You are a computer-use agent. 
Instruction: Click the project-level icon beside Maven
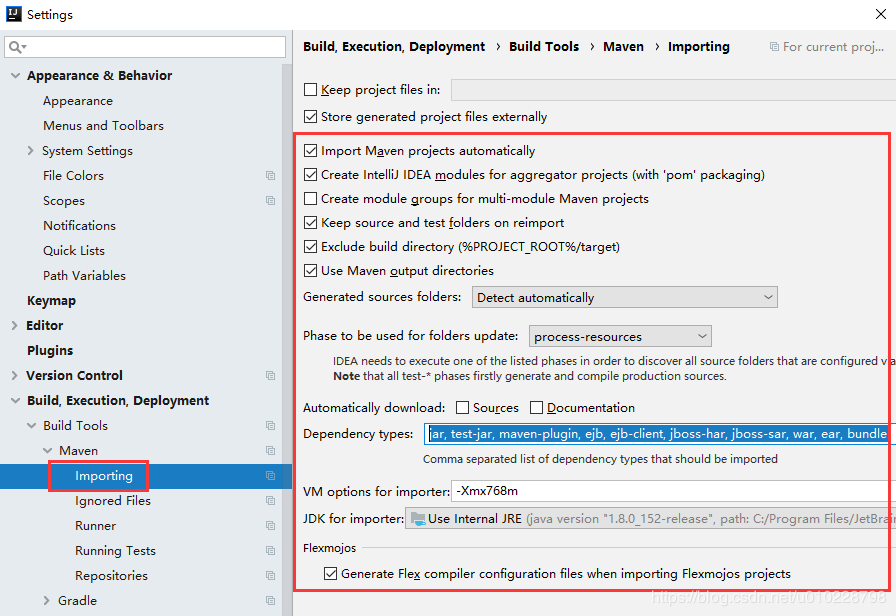(x=270, y=451)
